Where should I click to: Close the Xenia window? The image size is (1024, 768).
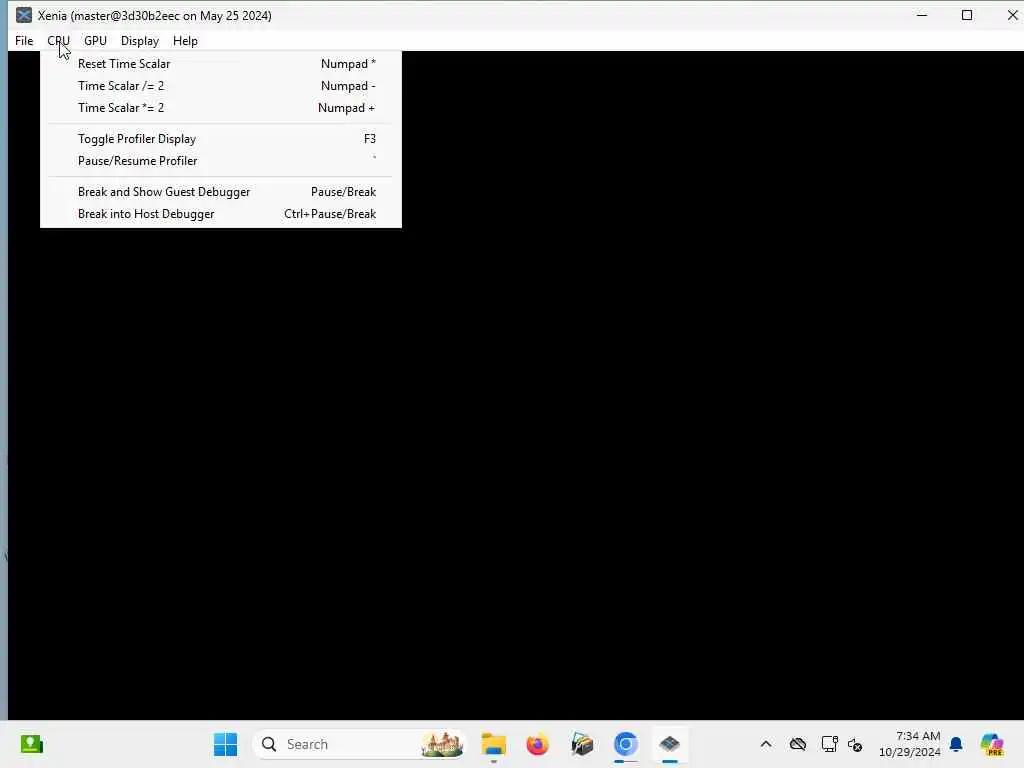1012,15
